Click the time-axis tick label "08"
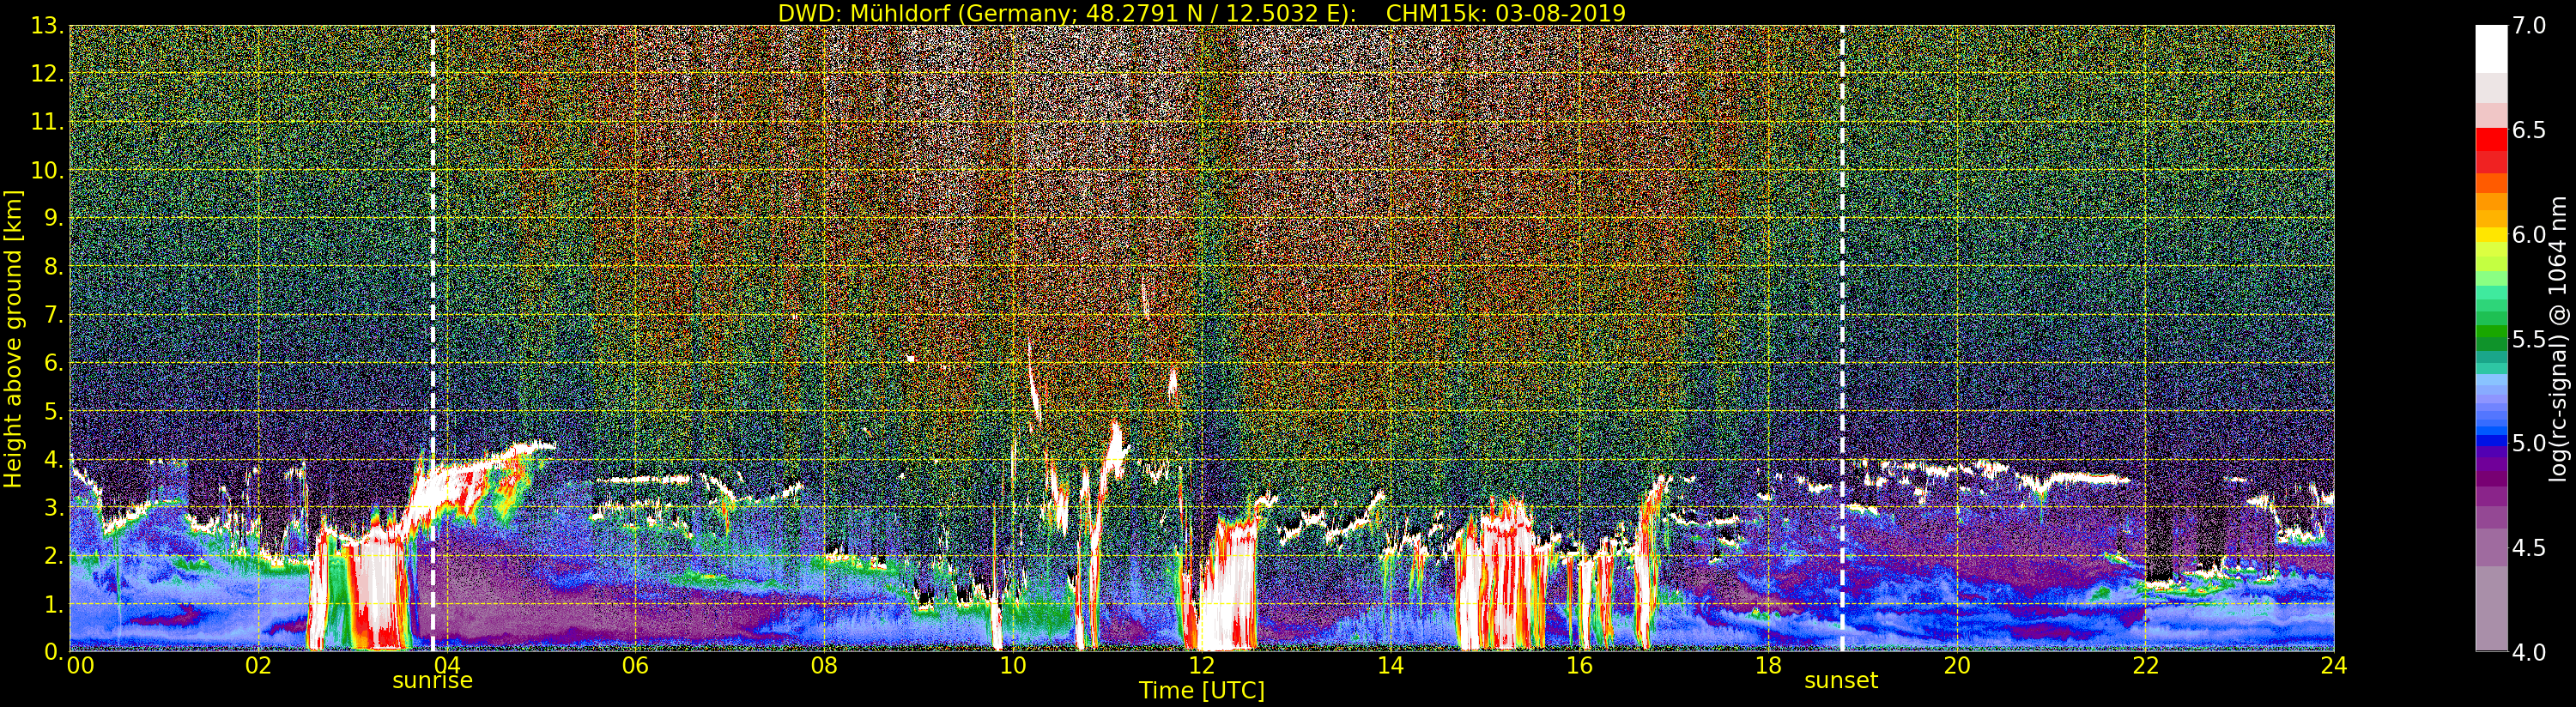This screenshot has height=707, width=2576. coord(824,665)
